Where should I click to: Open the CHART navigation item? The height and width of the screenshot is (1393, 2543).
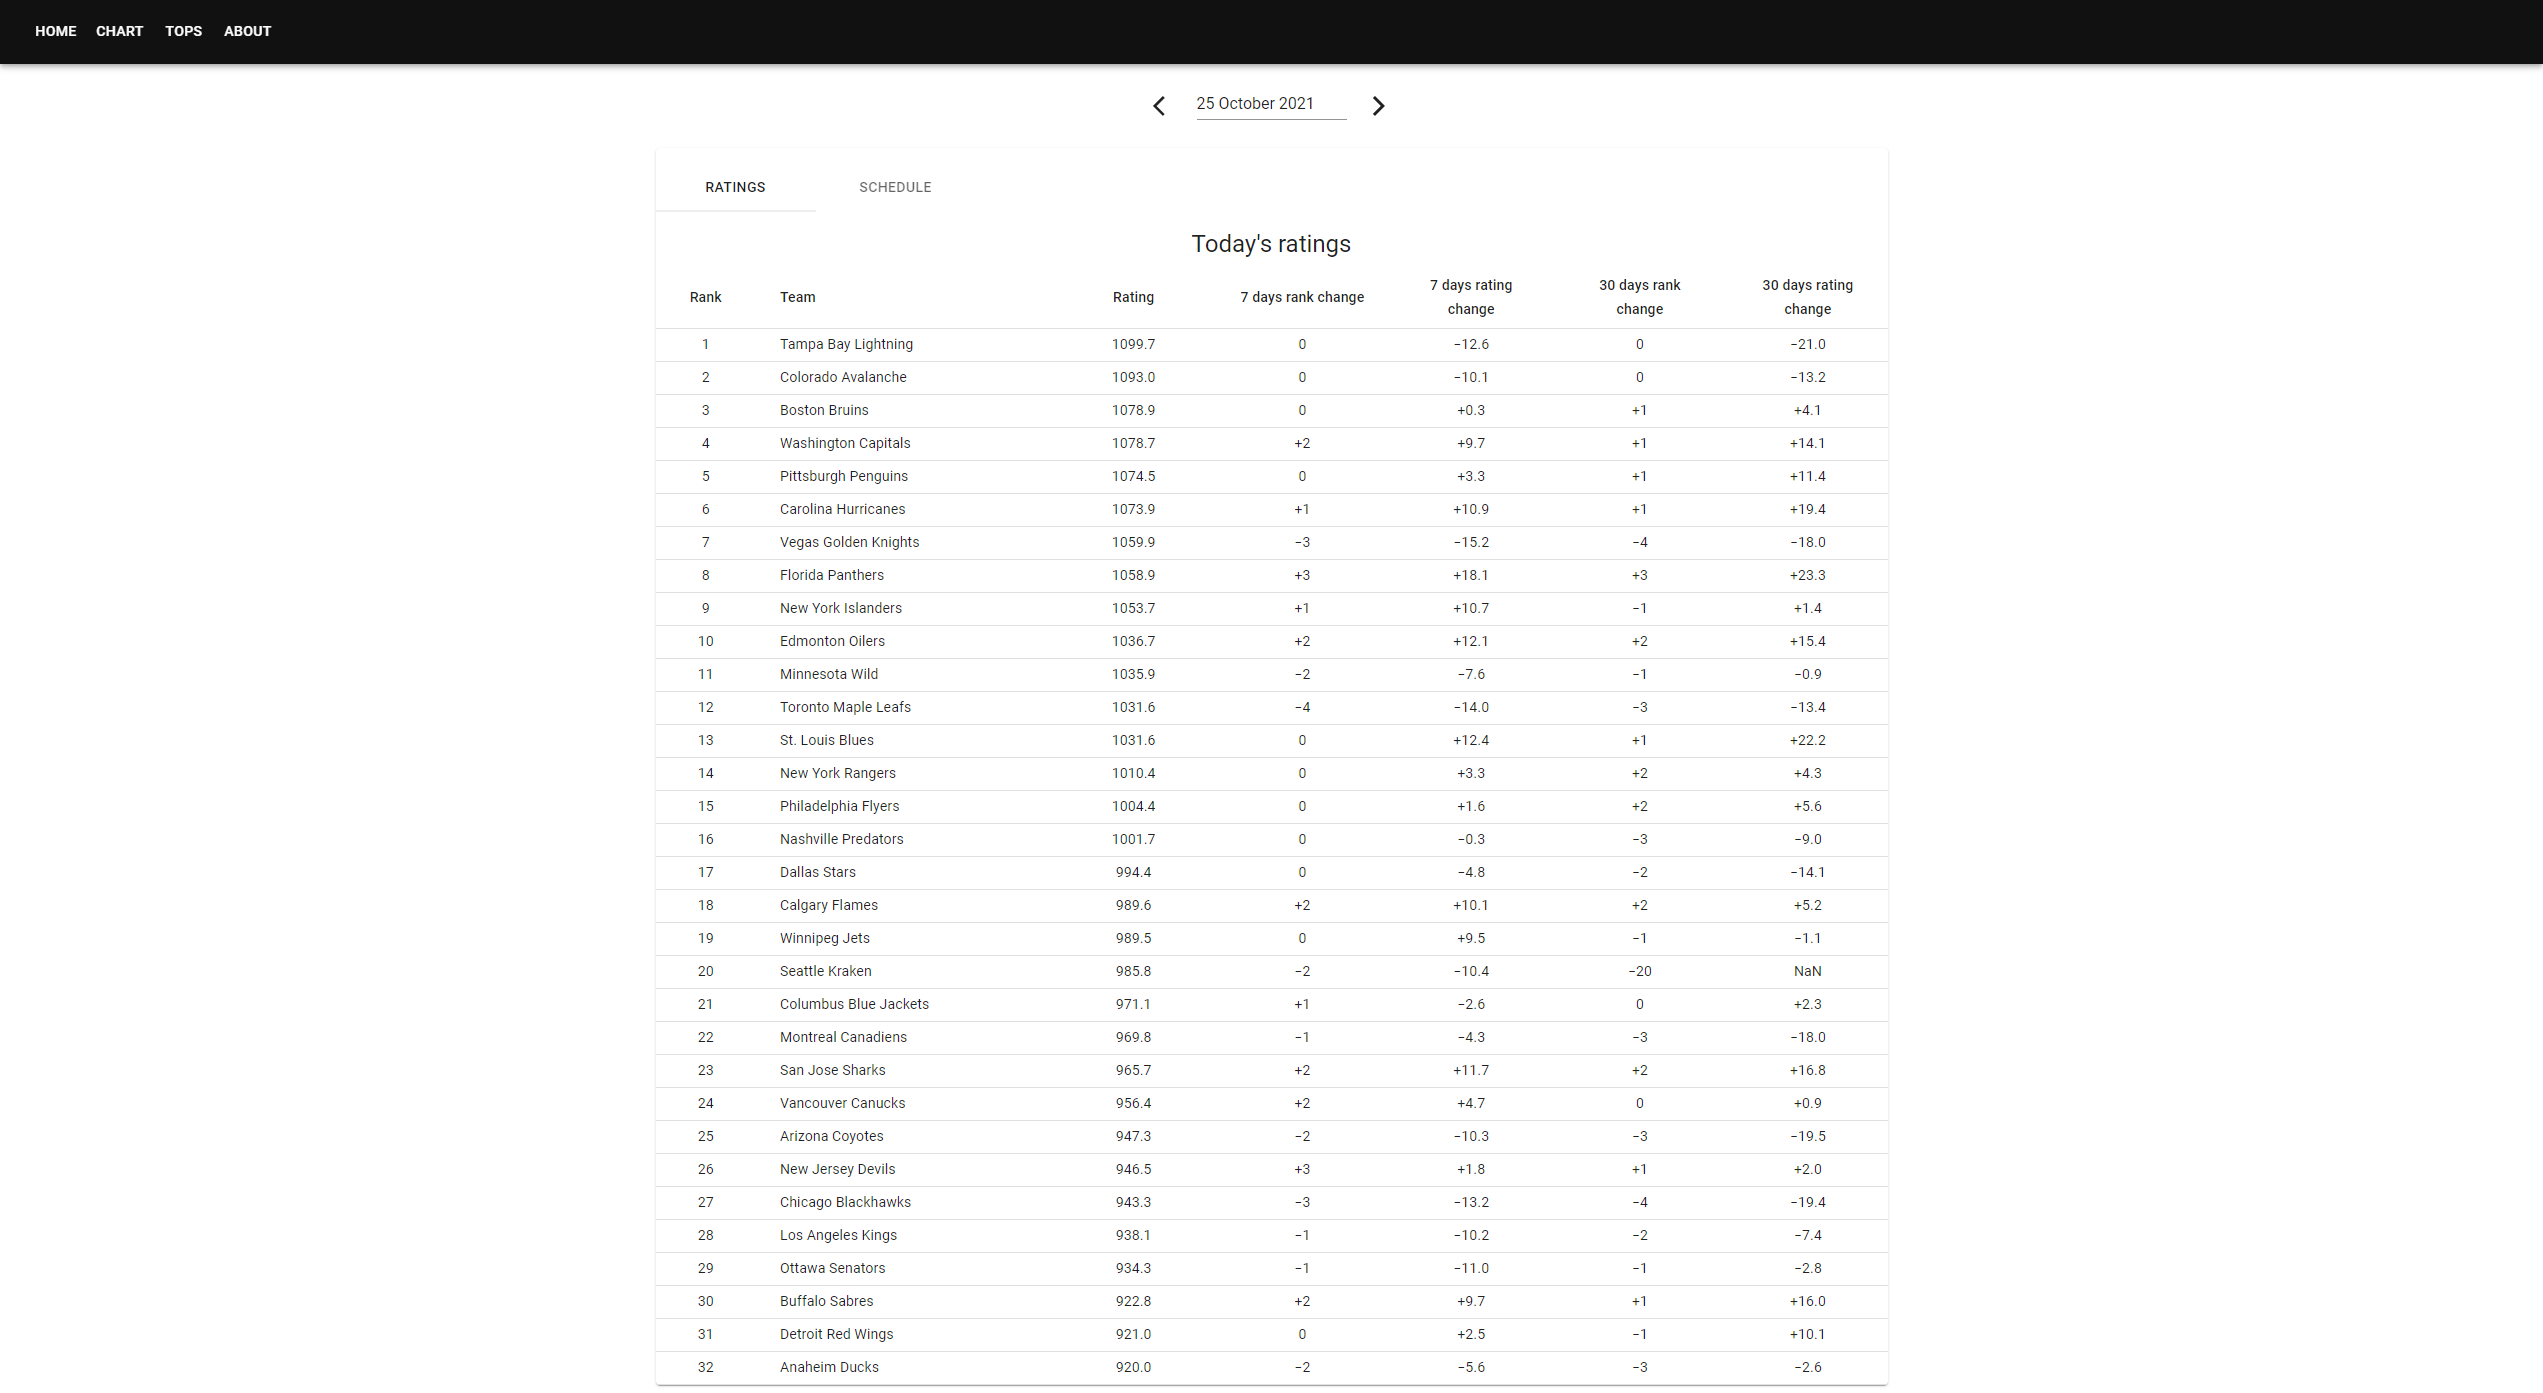[120, 31]
